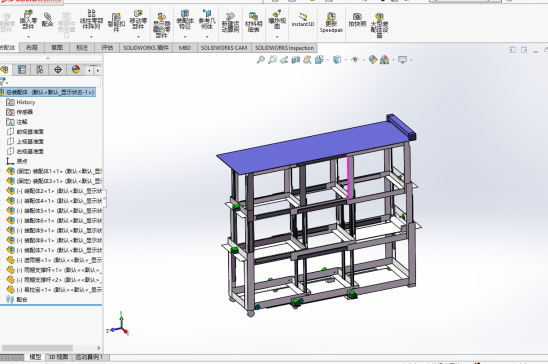The width and height of the screenshot is (548, 364).
Task: Select 装配体7<1> in feature tree
Action: [x=54, y=250]
